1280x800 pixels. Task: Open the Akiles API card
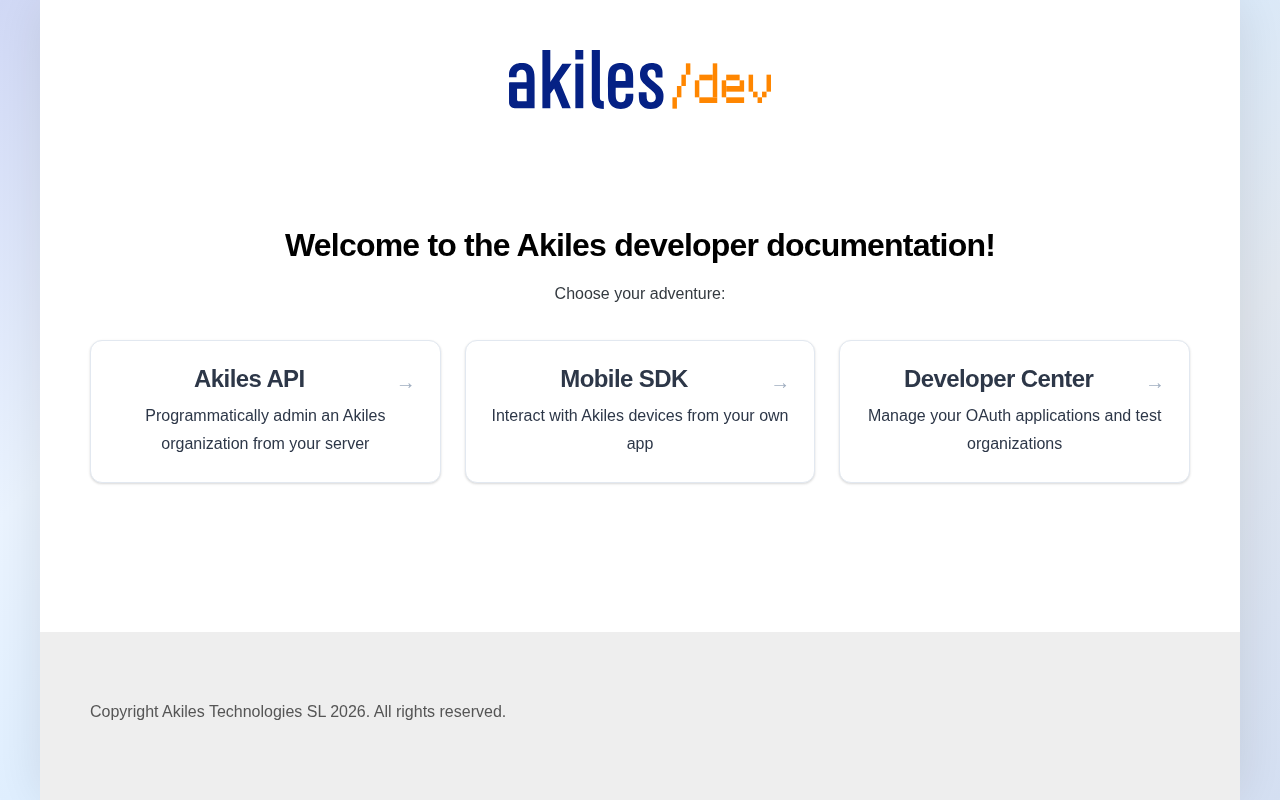point(265,412)
